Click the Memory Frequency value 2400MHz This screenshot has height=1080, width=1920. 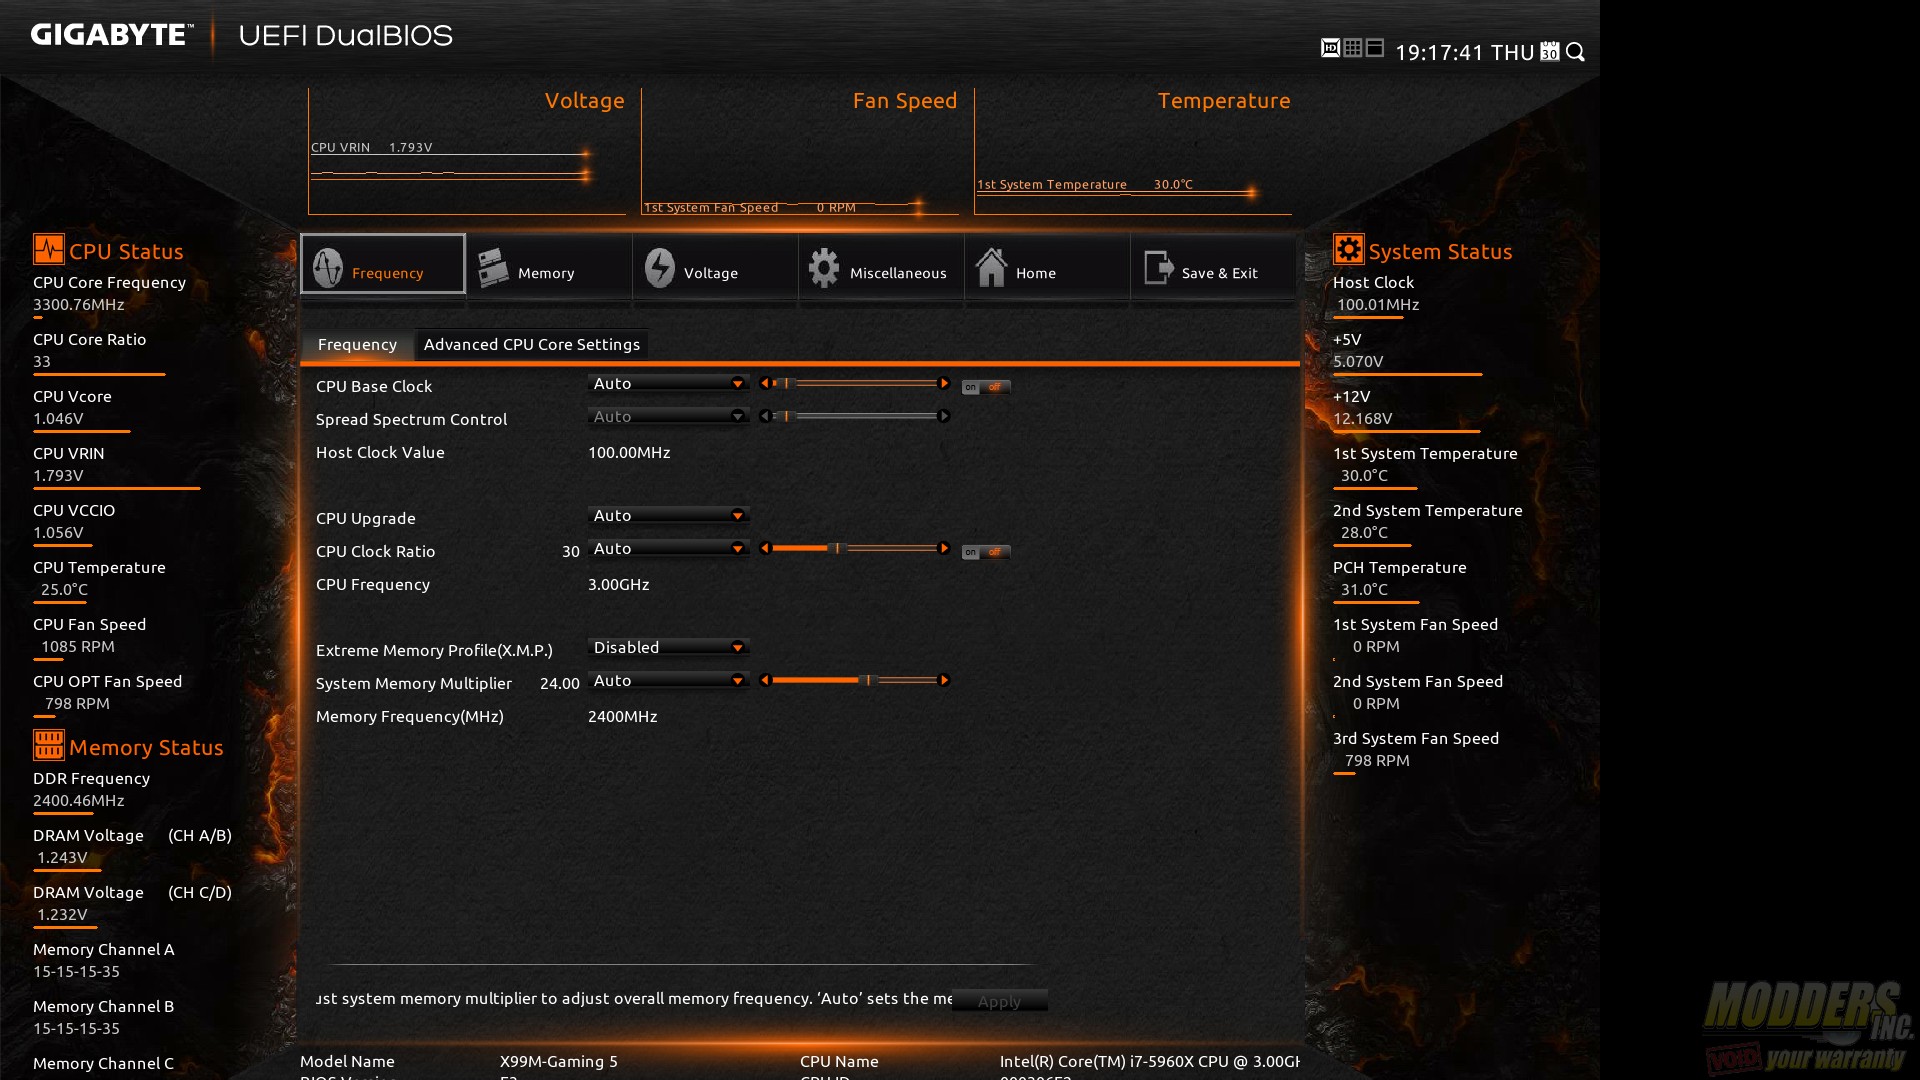[x=623, y=716]
